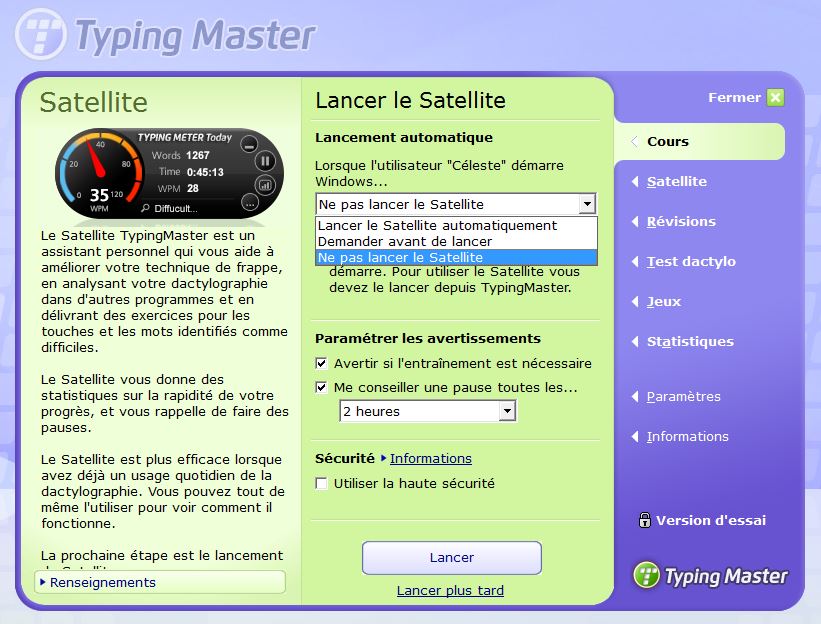
Task: Click the pause button on the typing meter
Action: tap(265, 161)
